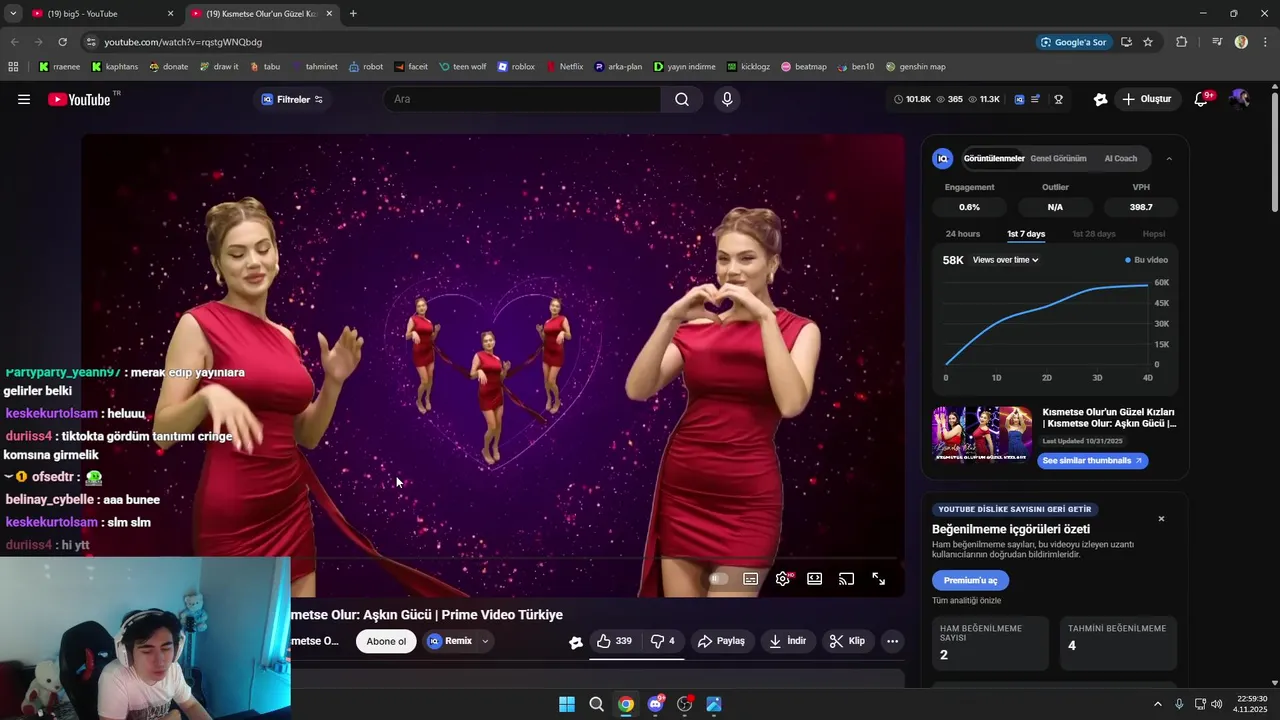The width and height of the screenshot is (1280, 720).
Task: Open Windows Start menu
Action: click(567, 704)
